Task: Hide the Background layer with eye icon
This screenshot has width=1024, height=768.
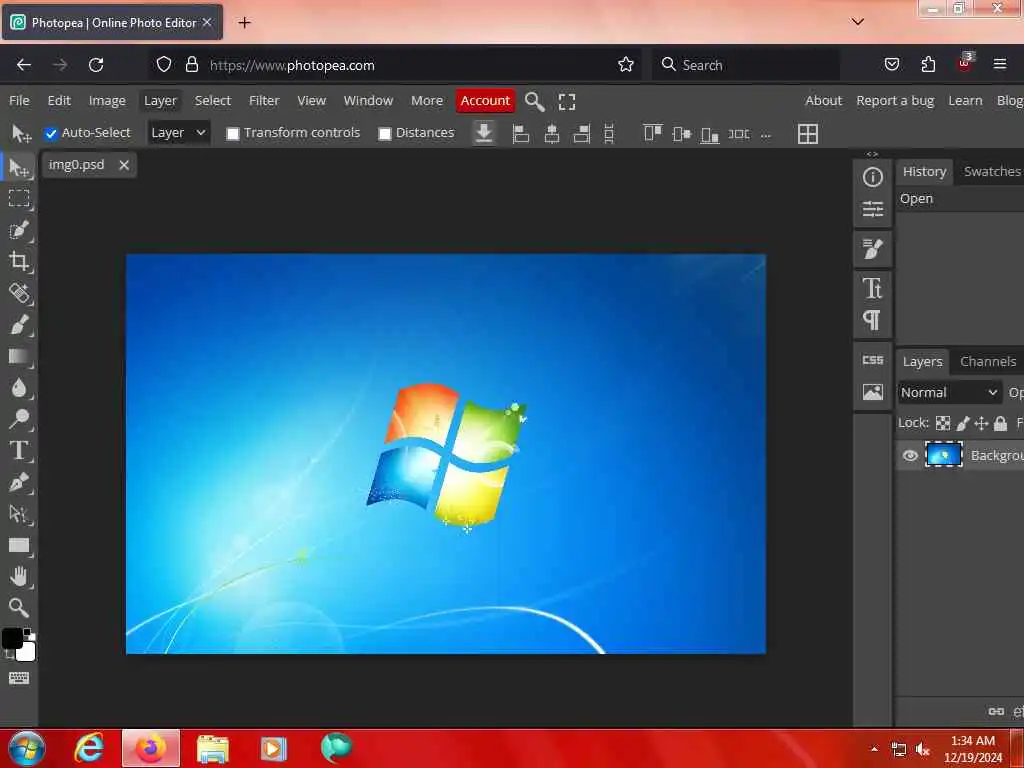Action: point(910,455)
